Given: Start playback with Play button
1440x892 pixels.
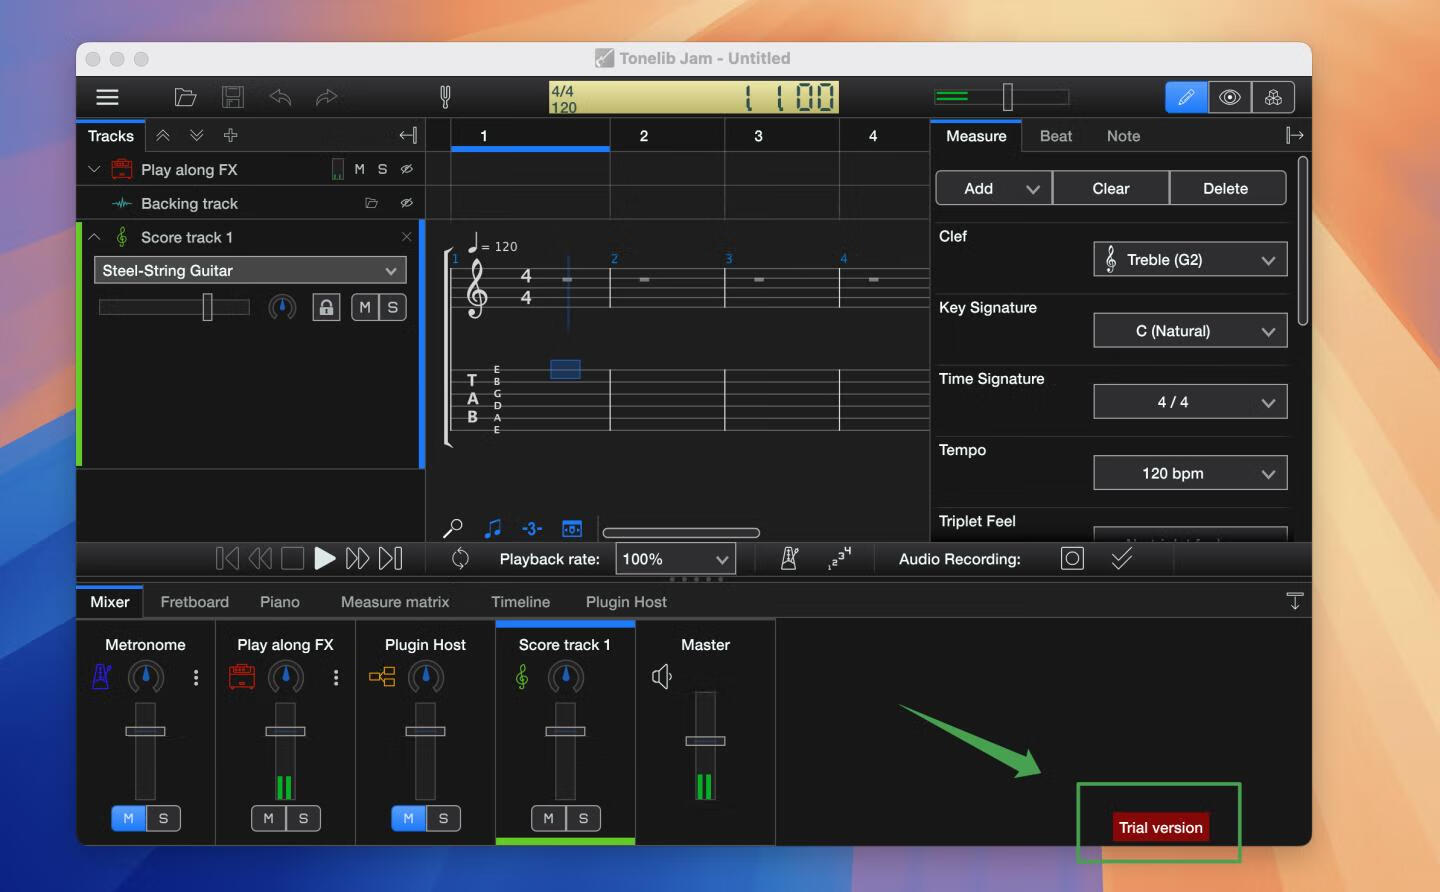Looking at the screenshot, I should click(x=325, y=558).
